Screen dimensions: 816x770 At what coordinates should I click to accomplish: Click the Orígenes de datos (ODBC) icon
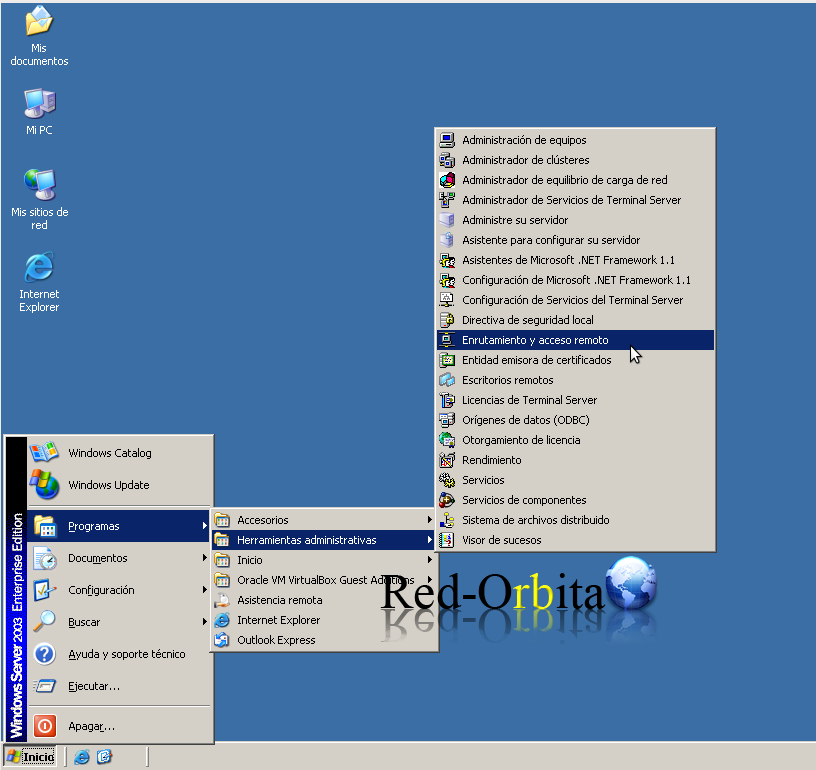pyautogui.click(x=447, y=420)
